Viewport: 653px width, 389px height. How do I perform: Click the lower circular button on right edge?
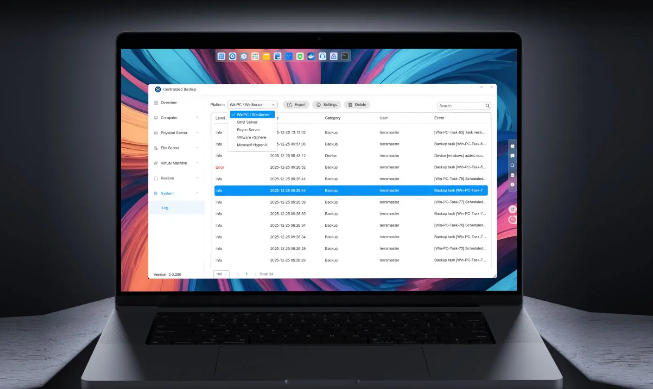click(513, 219)
